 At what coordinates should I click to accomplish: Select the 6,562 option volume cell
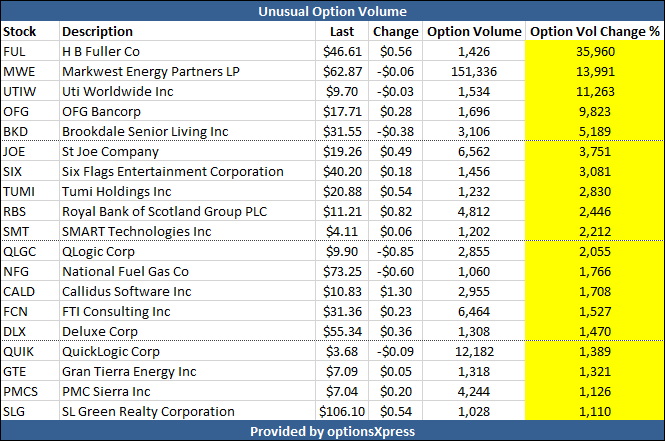tap(474, 152)
